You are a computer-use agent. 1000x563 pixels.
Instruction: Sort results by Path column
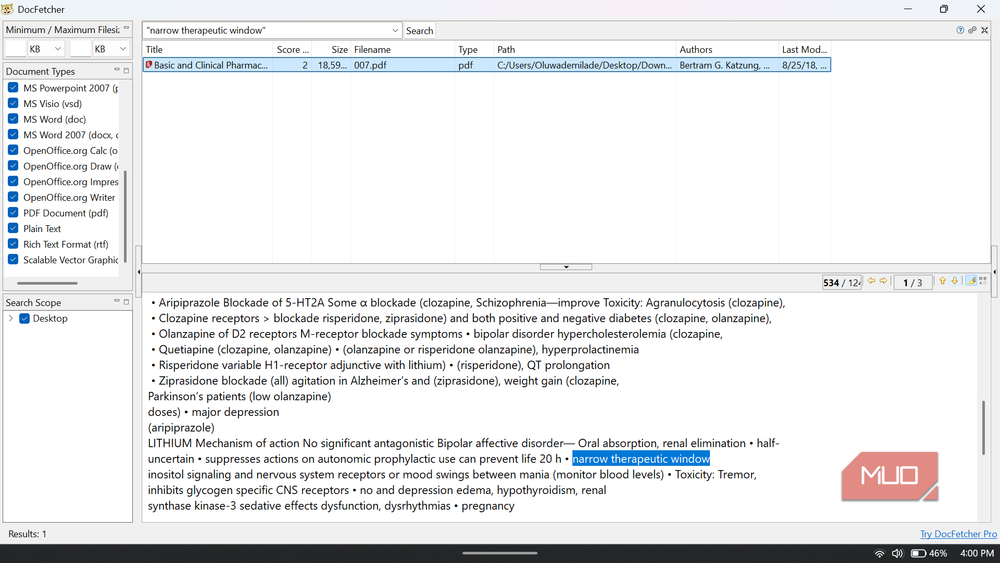(x=585, y=49)
